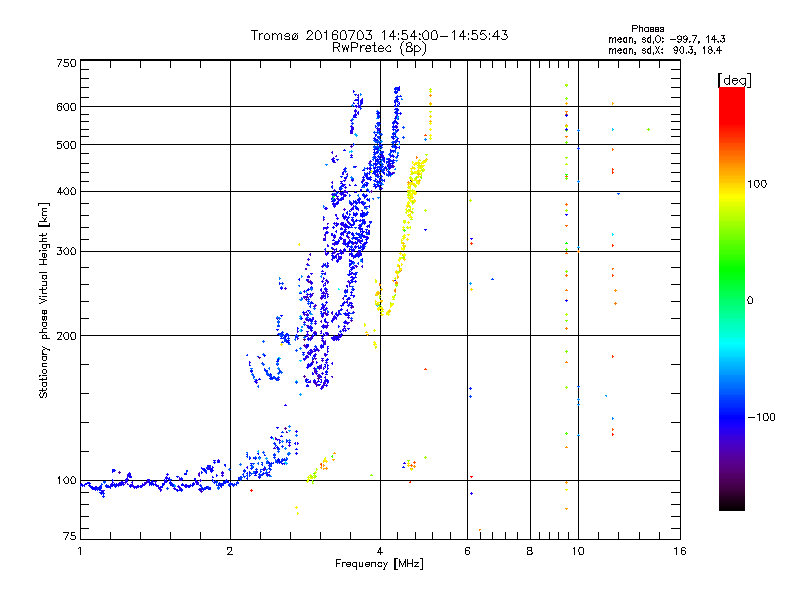Viewport: 800px width, 600px height.
Task: Click the rainbow phase colorbar
Action: point(732,298)
